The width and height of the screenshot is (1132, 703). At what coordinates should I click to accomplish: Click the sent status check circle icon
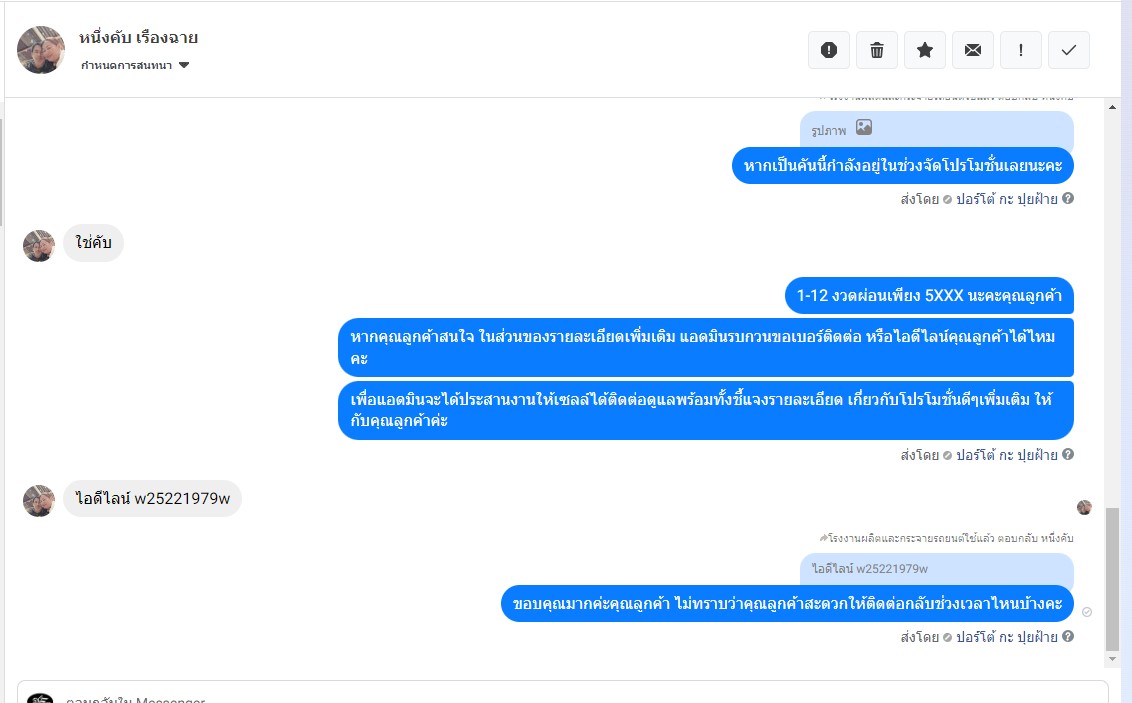tap(1087, 612)
